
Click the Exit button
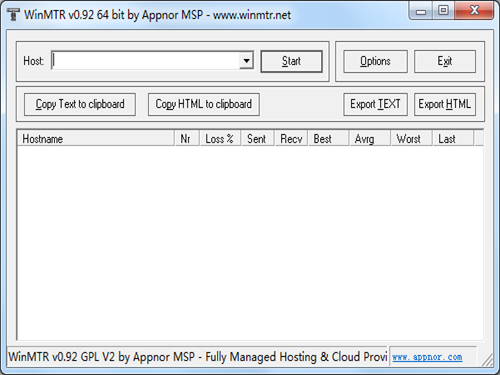tap(445, 61)
